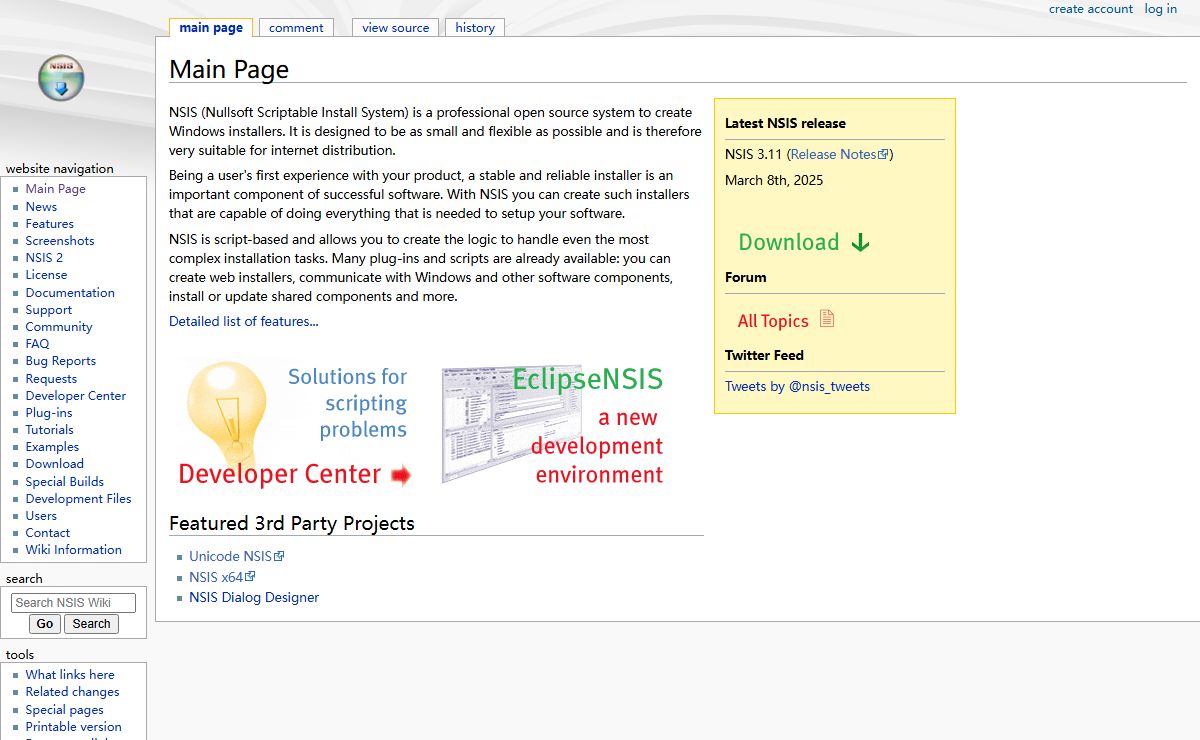
Task: Open the Community sidebar link
Action: tap(59, 327)
